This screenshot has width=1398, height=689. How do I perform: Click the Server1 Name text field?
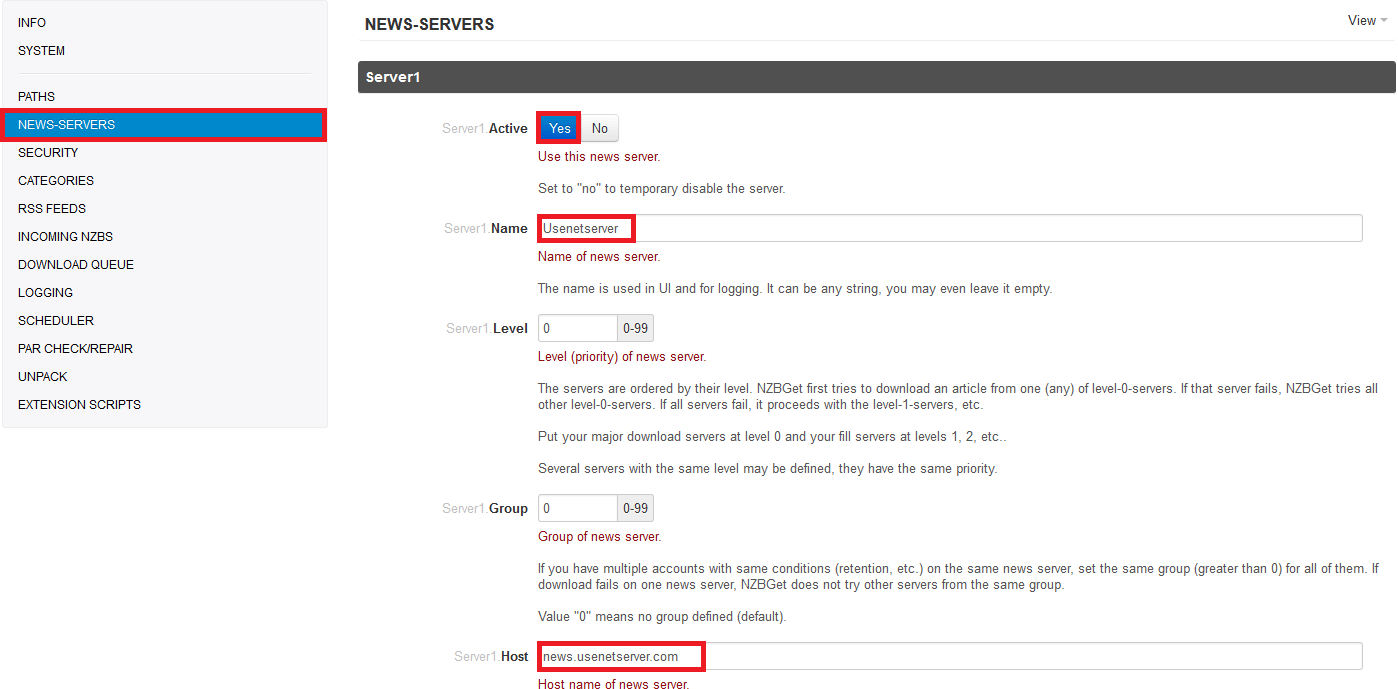click(x=950, y=228)
